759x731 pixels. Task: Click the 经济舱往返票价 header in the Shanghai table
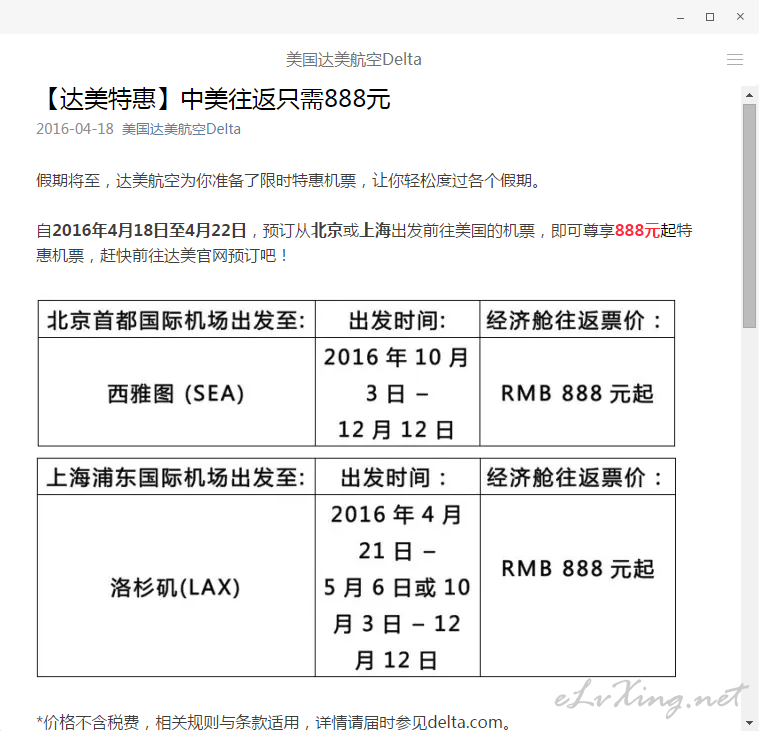coord(577,477)
